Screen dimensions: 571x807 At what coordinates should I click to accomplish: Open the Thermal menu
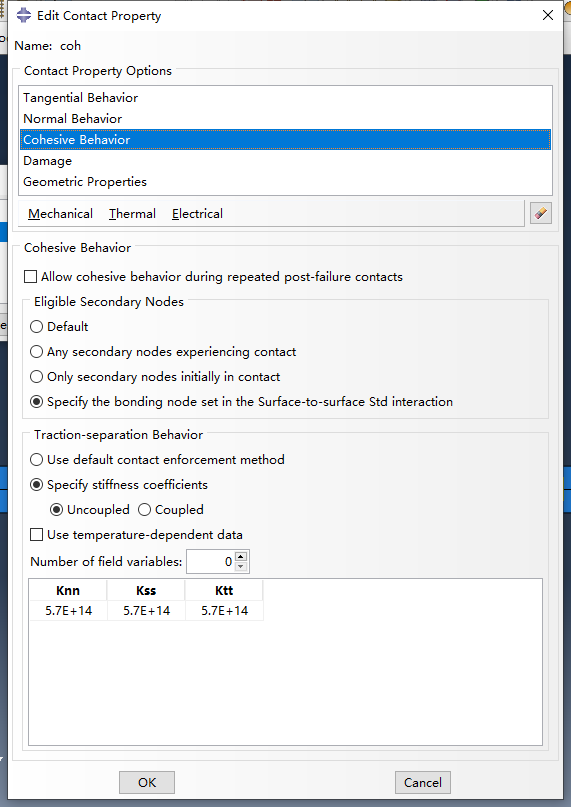click(132, 214)
